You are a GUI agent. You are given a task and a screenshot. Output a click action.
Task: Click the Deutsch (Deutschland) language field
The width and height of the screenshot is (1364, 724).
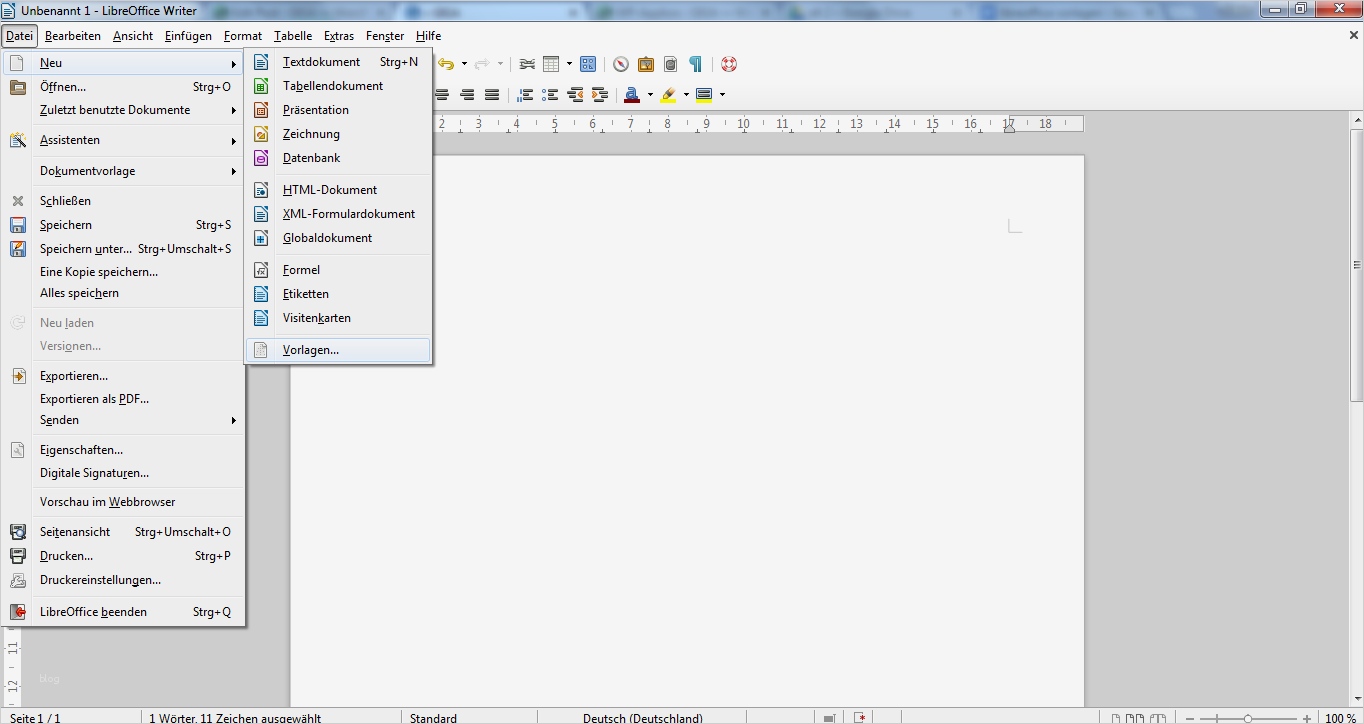(x=643, y=718)
